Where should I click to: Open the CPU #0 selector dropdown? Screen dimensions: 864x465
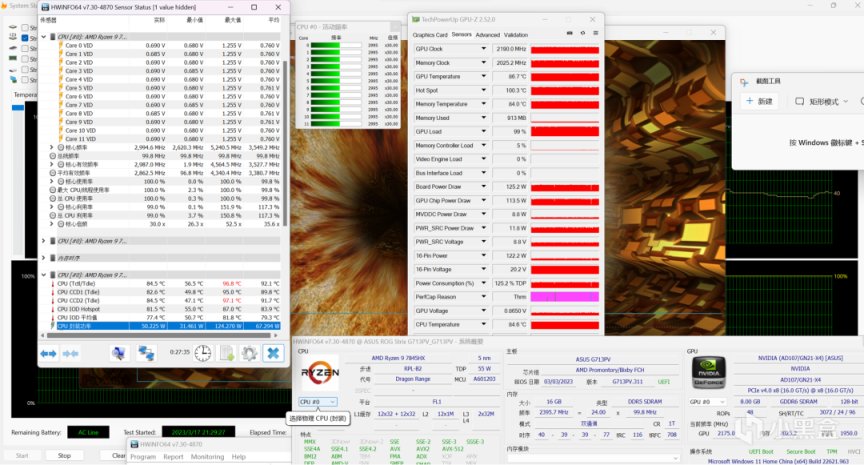pyautogui.click(x=318, y=402)
